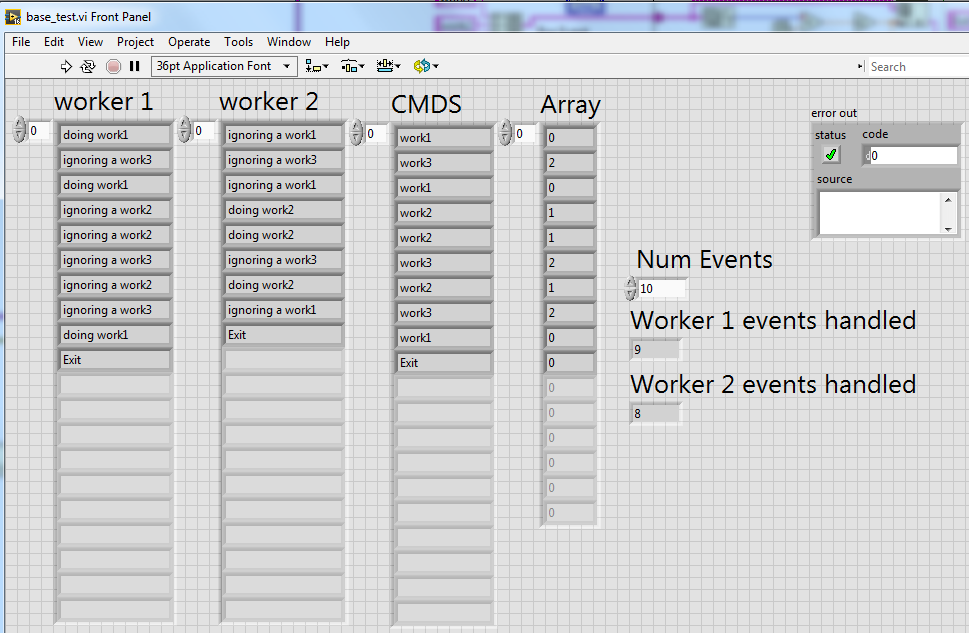
Task: Pause VI execution with pause icon
Action: tap(134, 66)
